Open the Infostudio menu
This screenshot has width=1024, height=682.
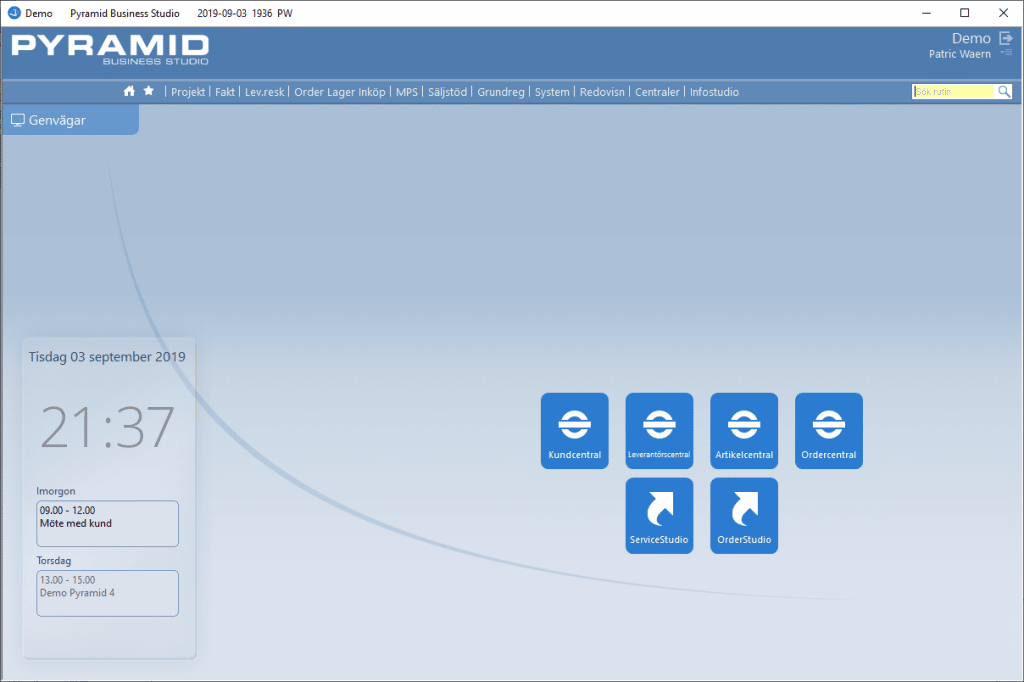click(x=714, y=92)
